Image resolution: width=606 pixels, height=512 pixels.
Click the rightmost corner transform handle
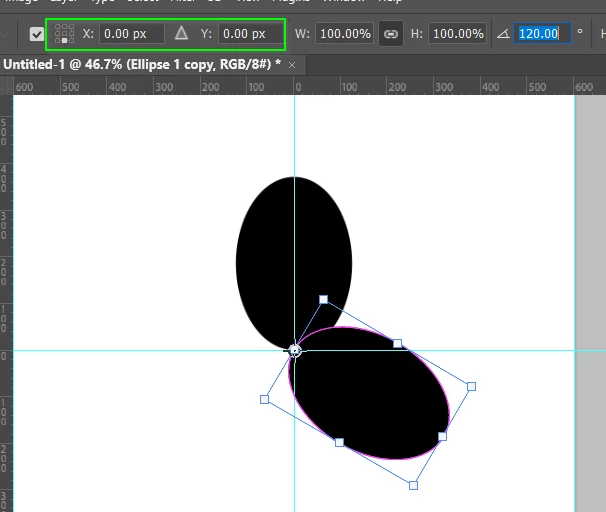472,386
